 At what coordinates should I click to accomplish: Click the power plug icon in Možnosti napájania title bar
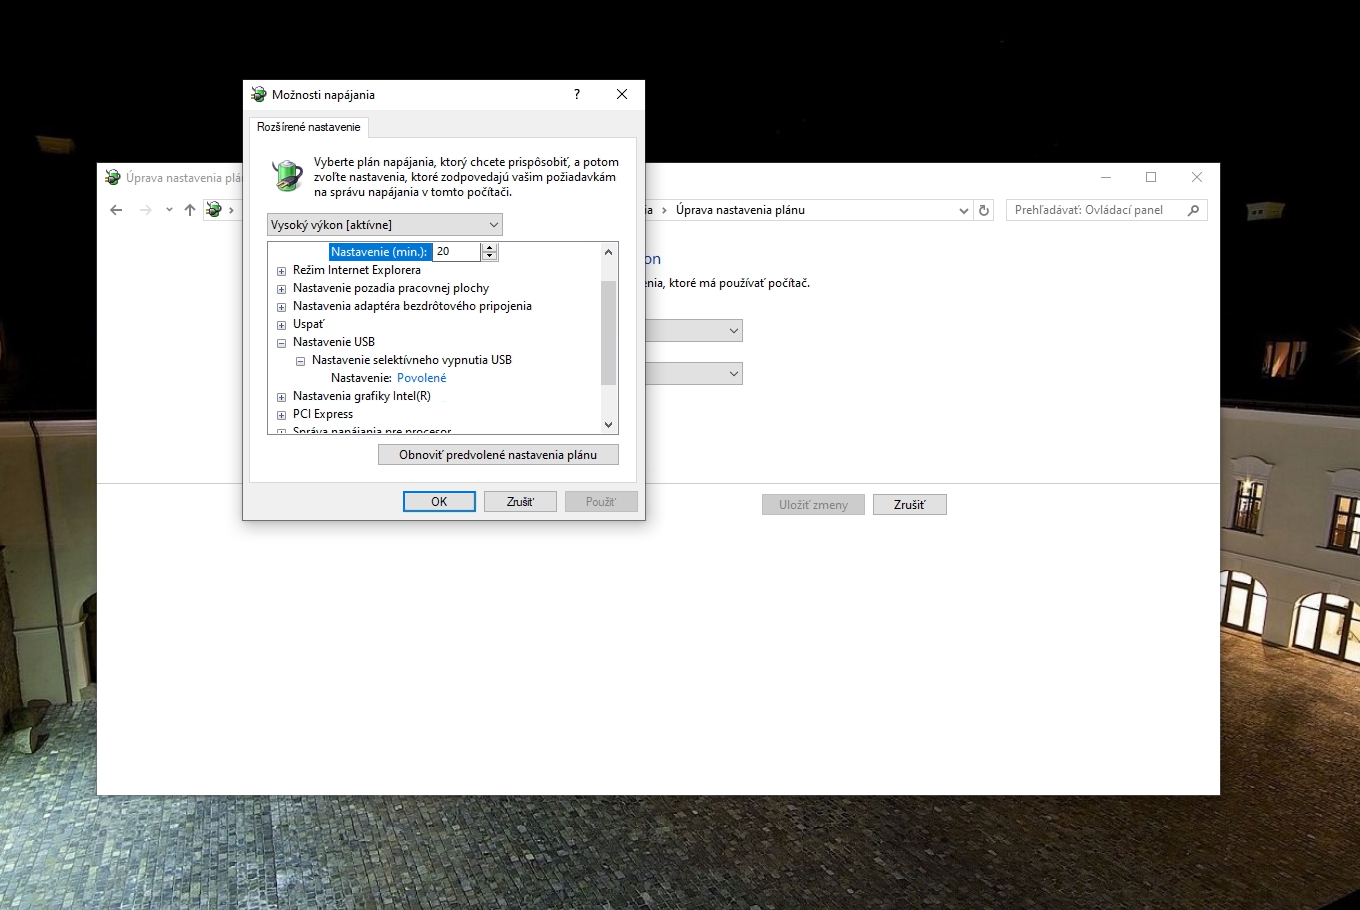(259, 94)
